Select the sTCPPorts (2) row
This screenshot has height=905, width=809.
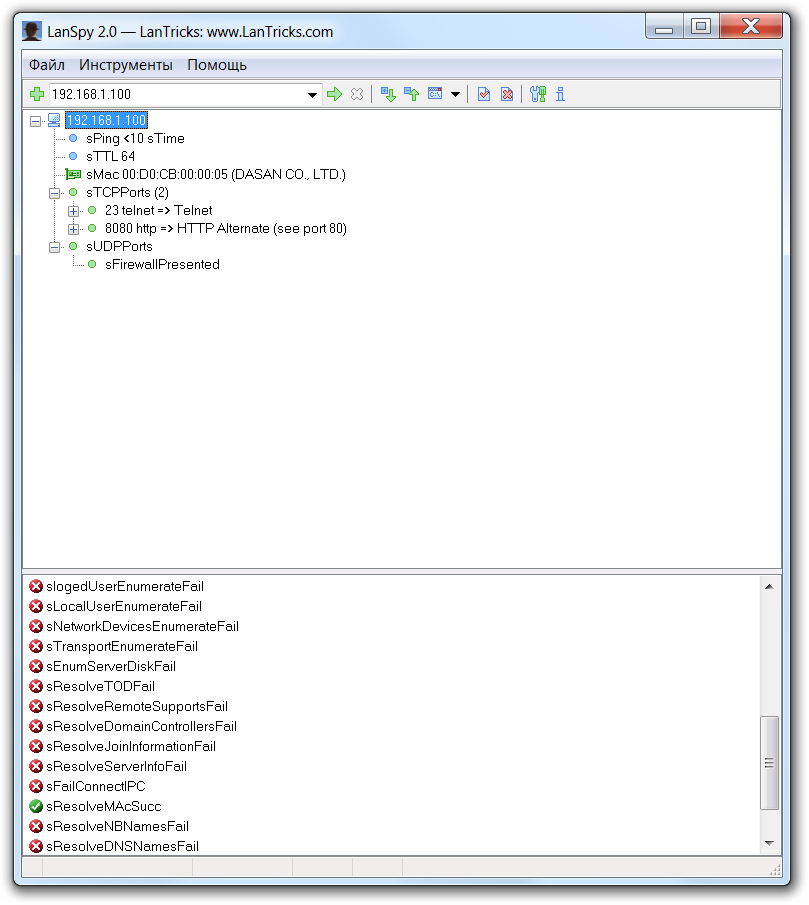coord(127,192)
